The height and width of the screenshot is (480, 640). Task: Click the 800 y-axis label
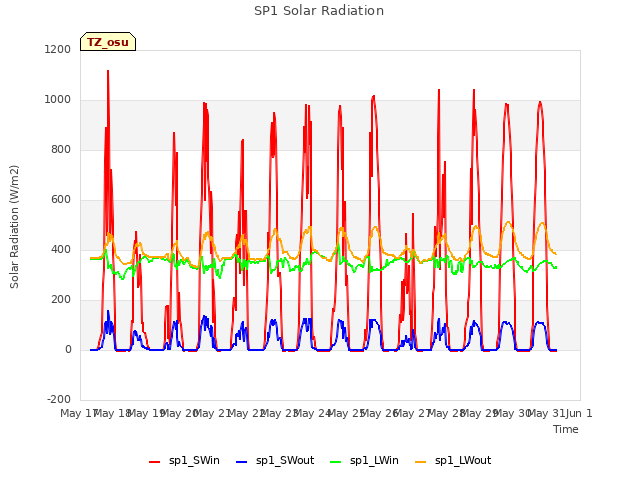click(61, 149)
